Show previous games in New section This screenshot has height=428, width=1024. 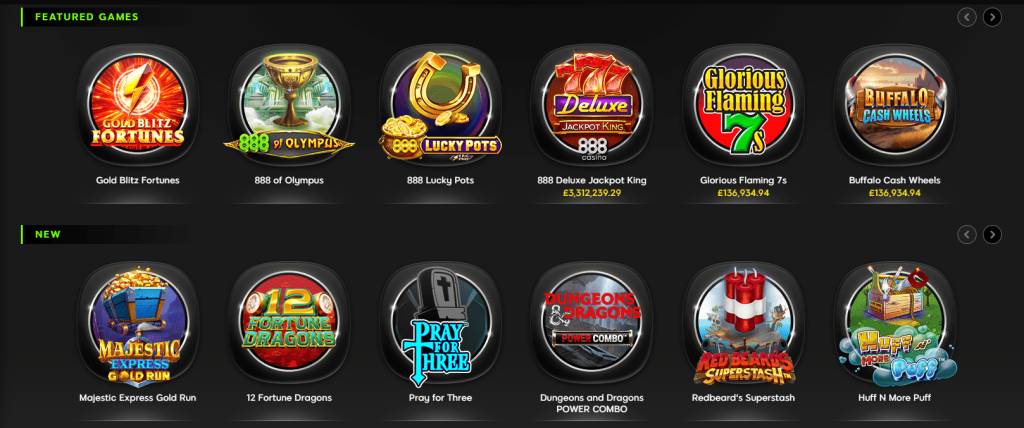click(967, 234)
